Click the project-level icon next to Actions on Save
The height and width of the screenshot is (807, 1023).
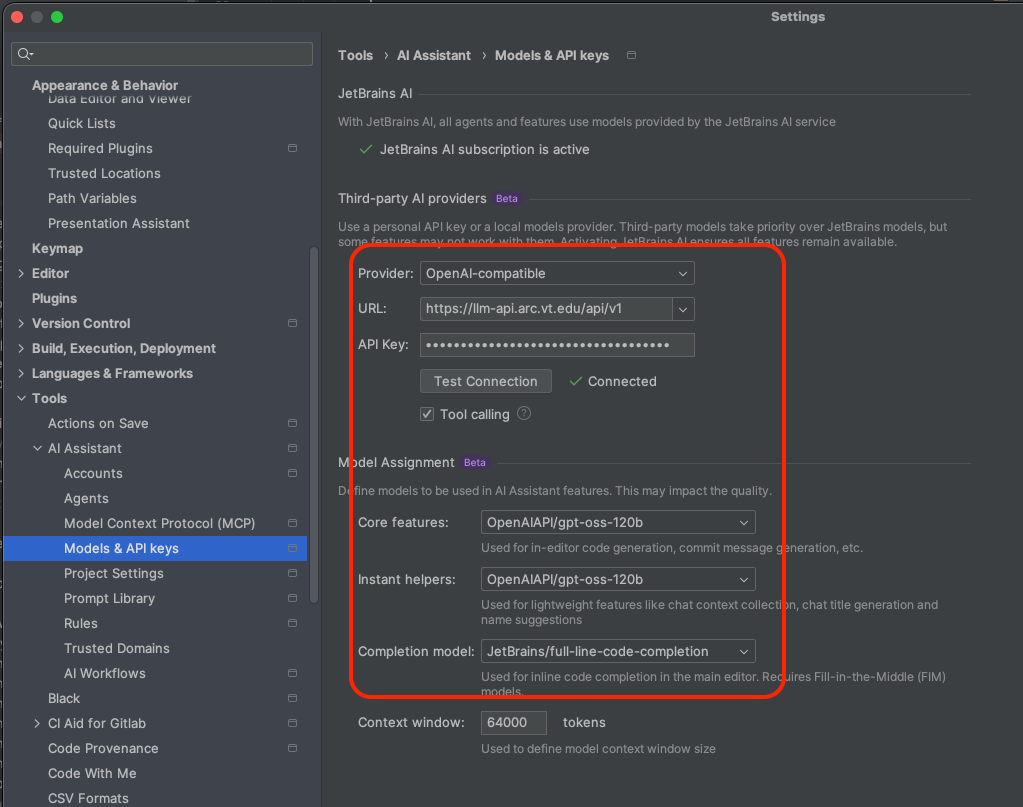click(x=292, y=423)
